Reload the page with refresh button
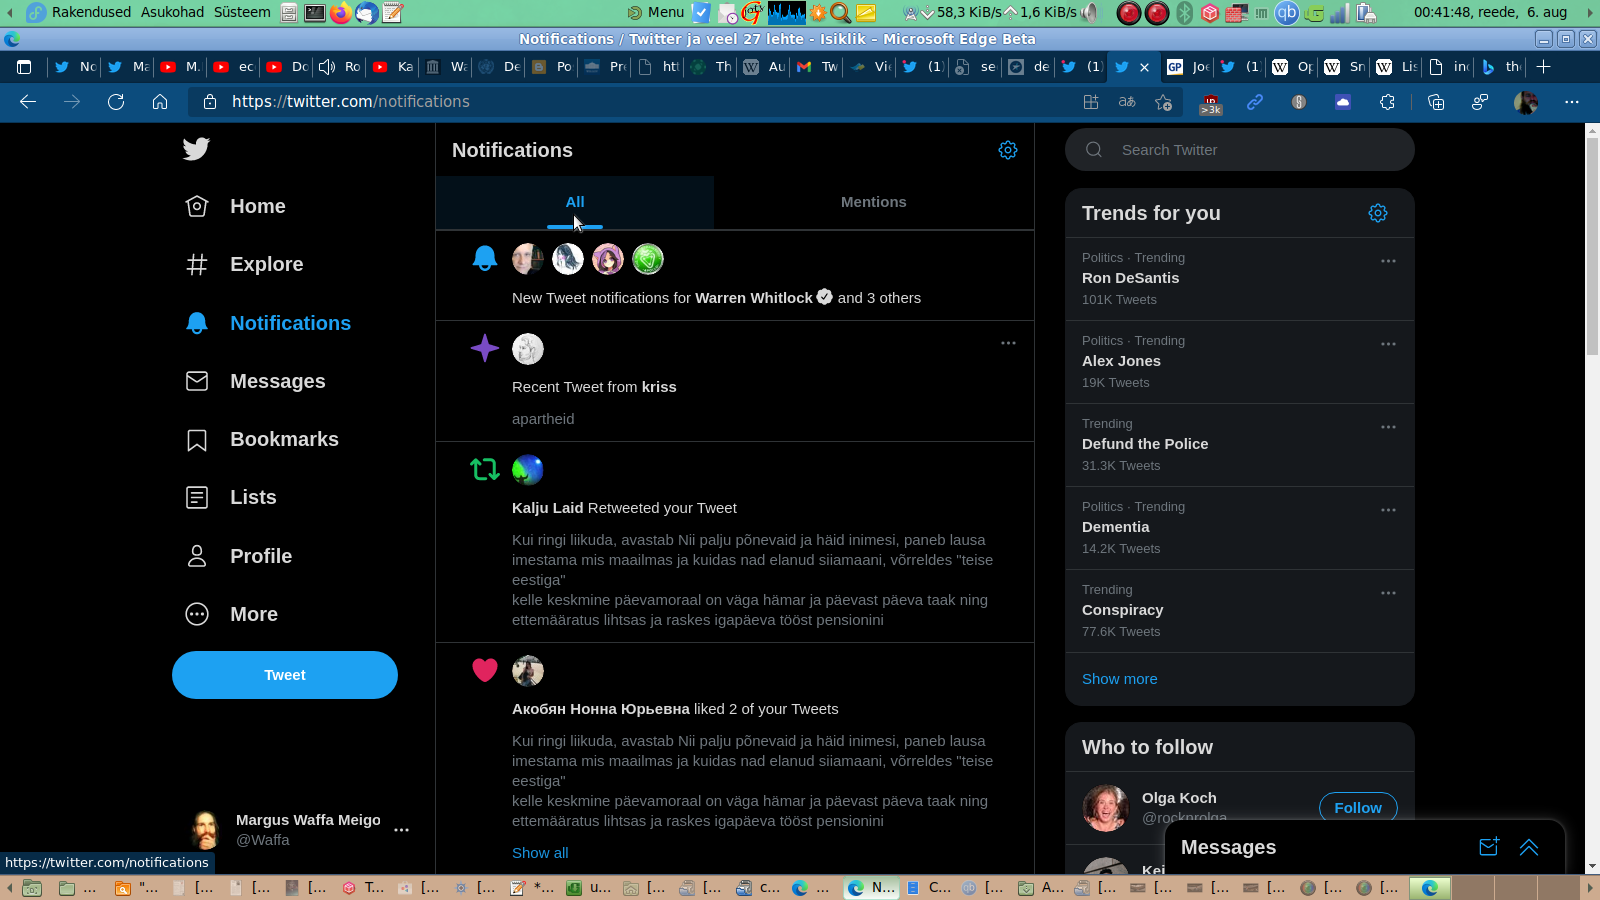 (116, 102)
